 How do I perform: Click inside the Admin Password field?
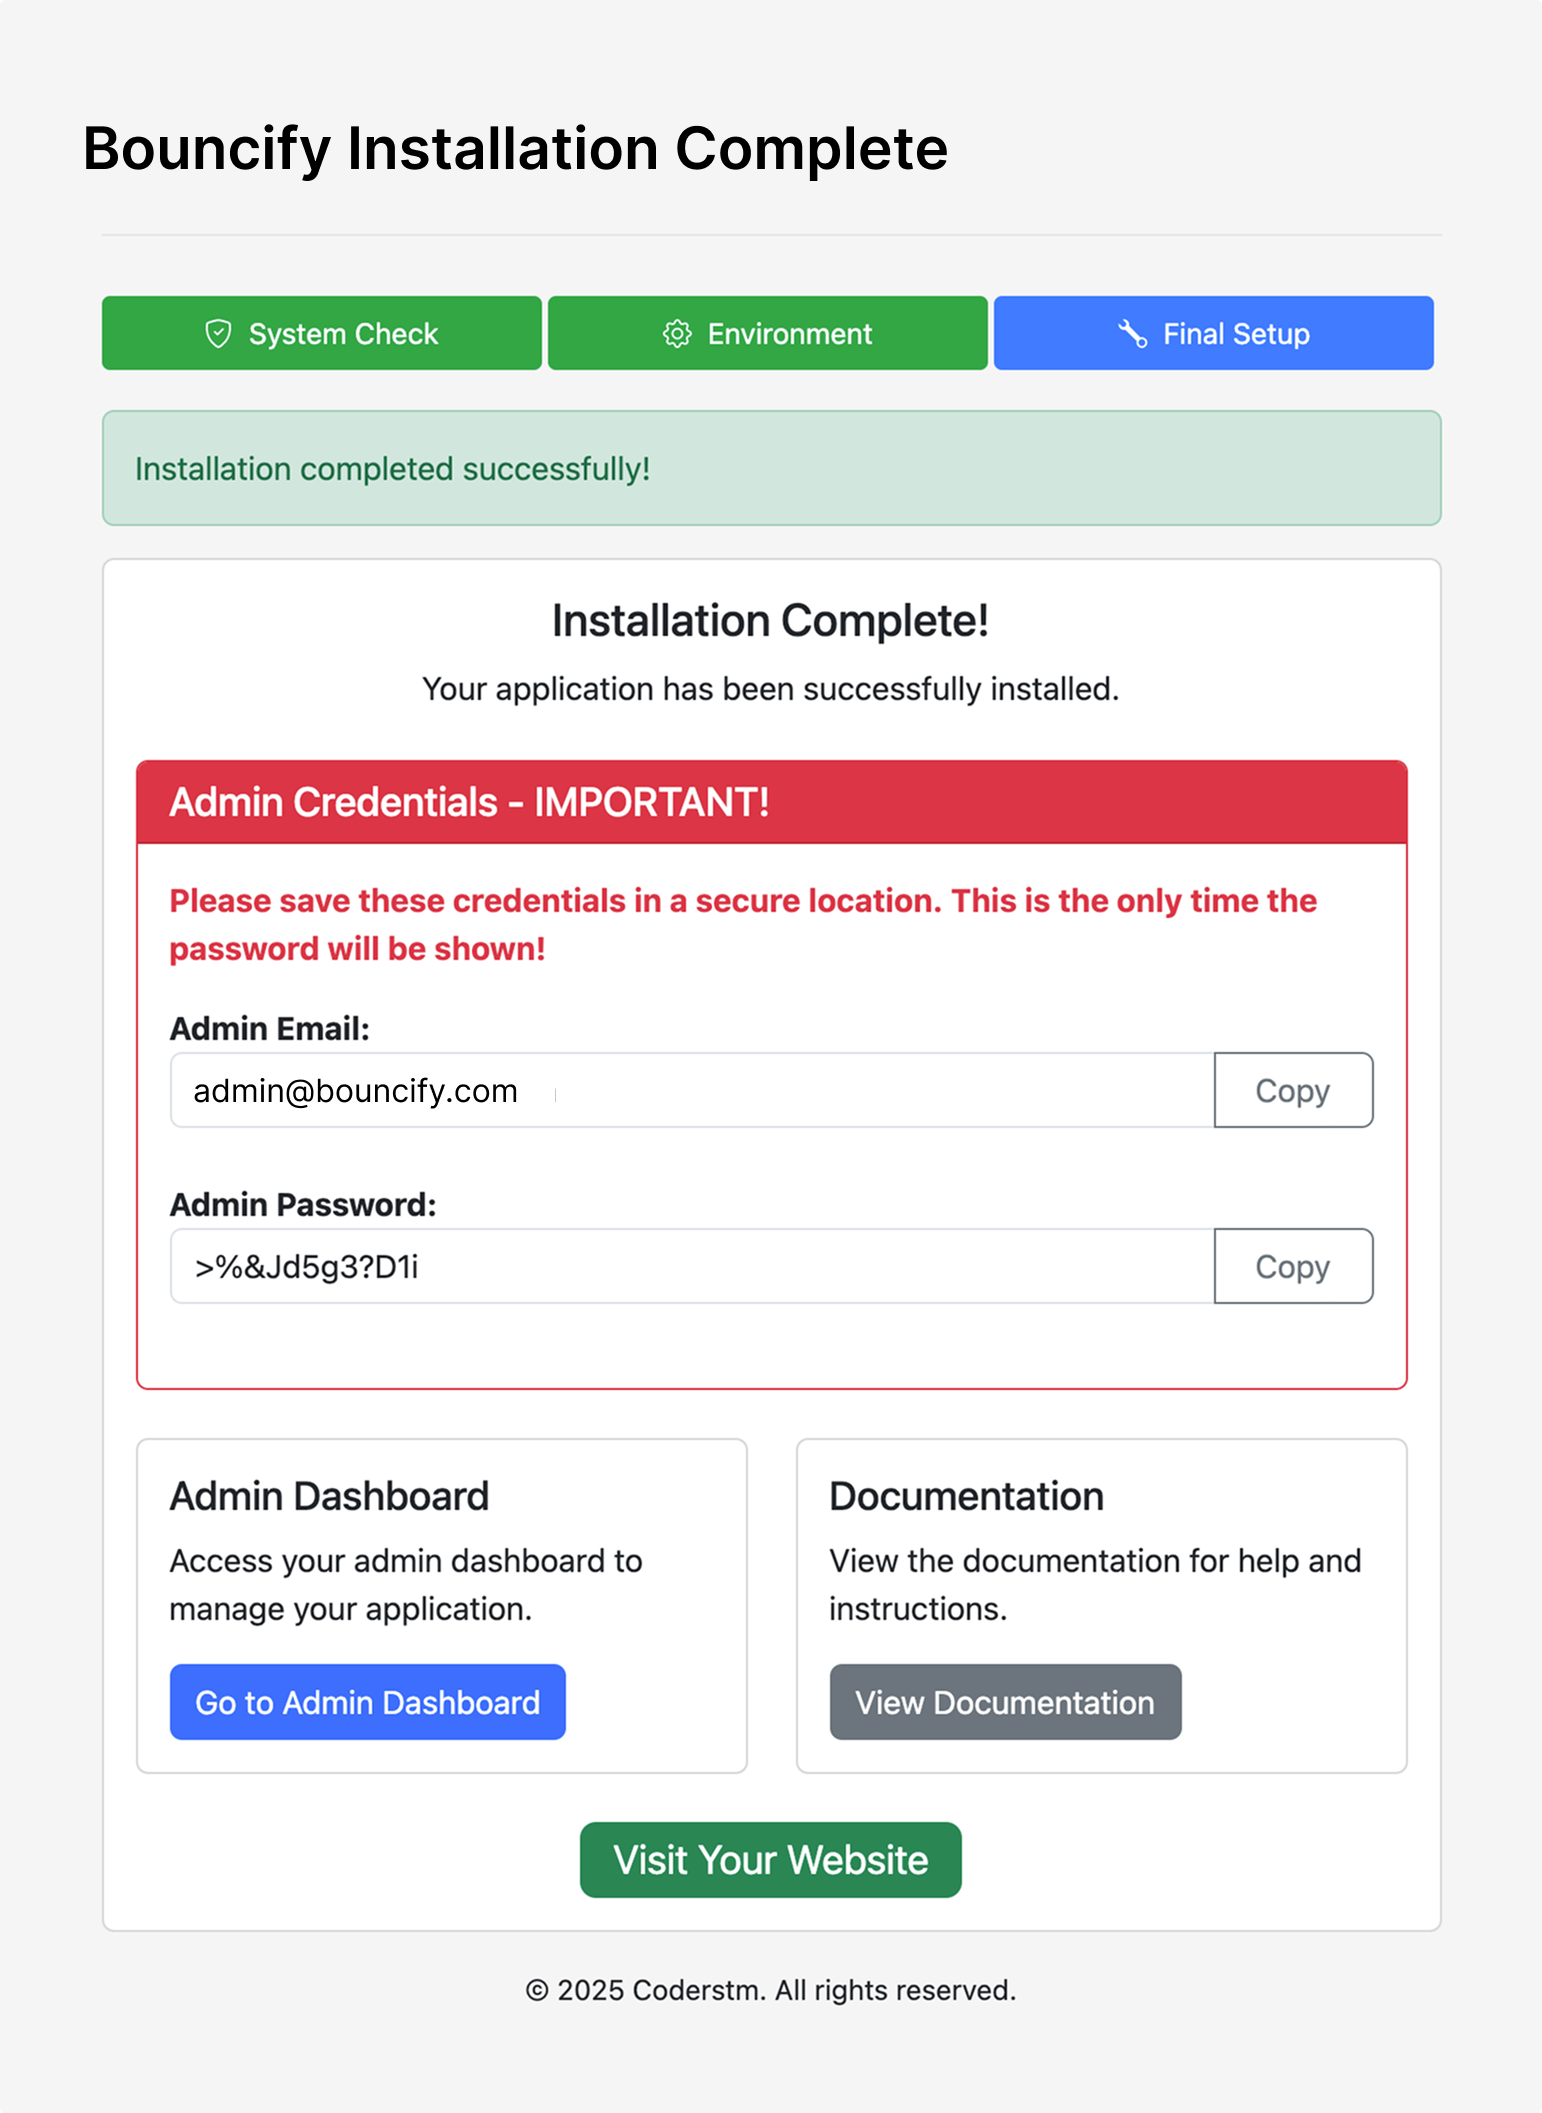click(691, 1266)
